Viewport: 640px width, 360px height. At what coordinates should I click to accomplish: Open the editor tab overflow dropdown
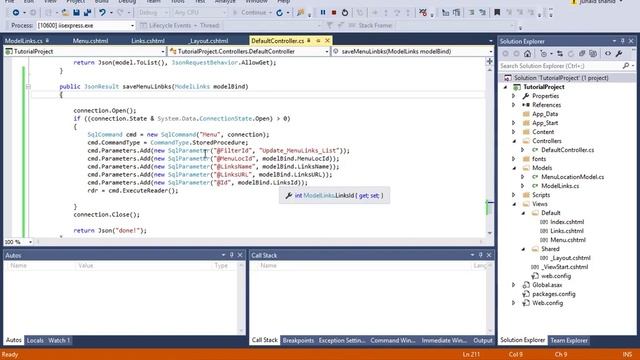click(490, 41)
